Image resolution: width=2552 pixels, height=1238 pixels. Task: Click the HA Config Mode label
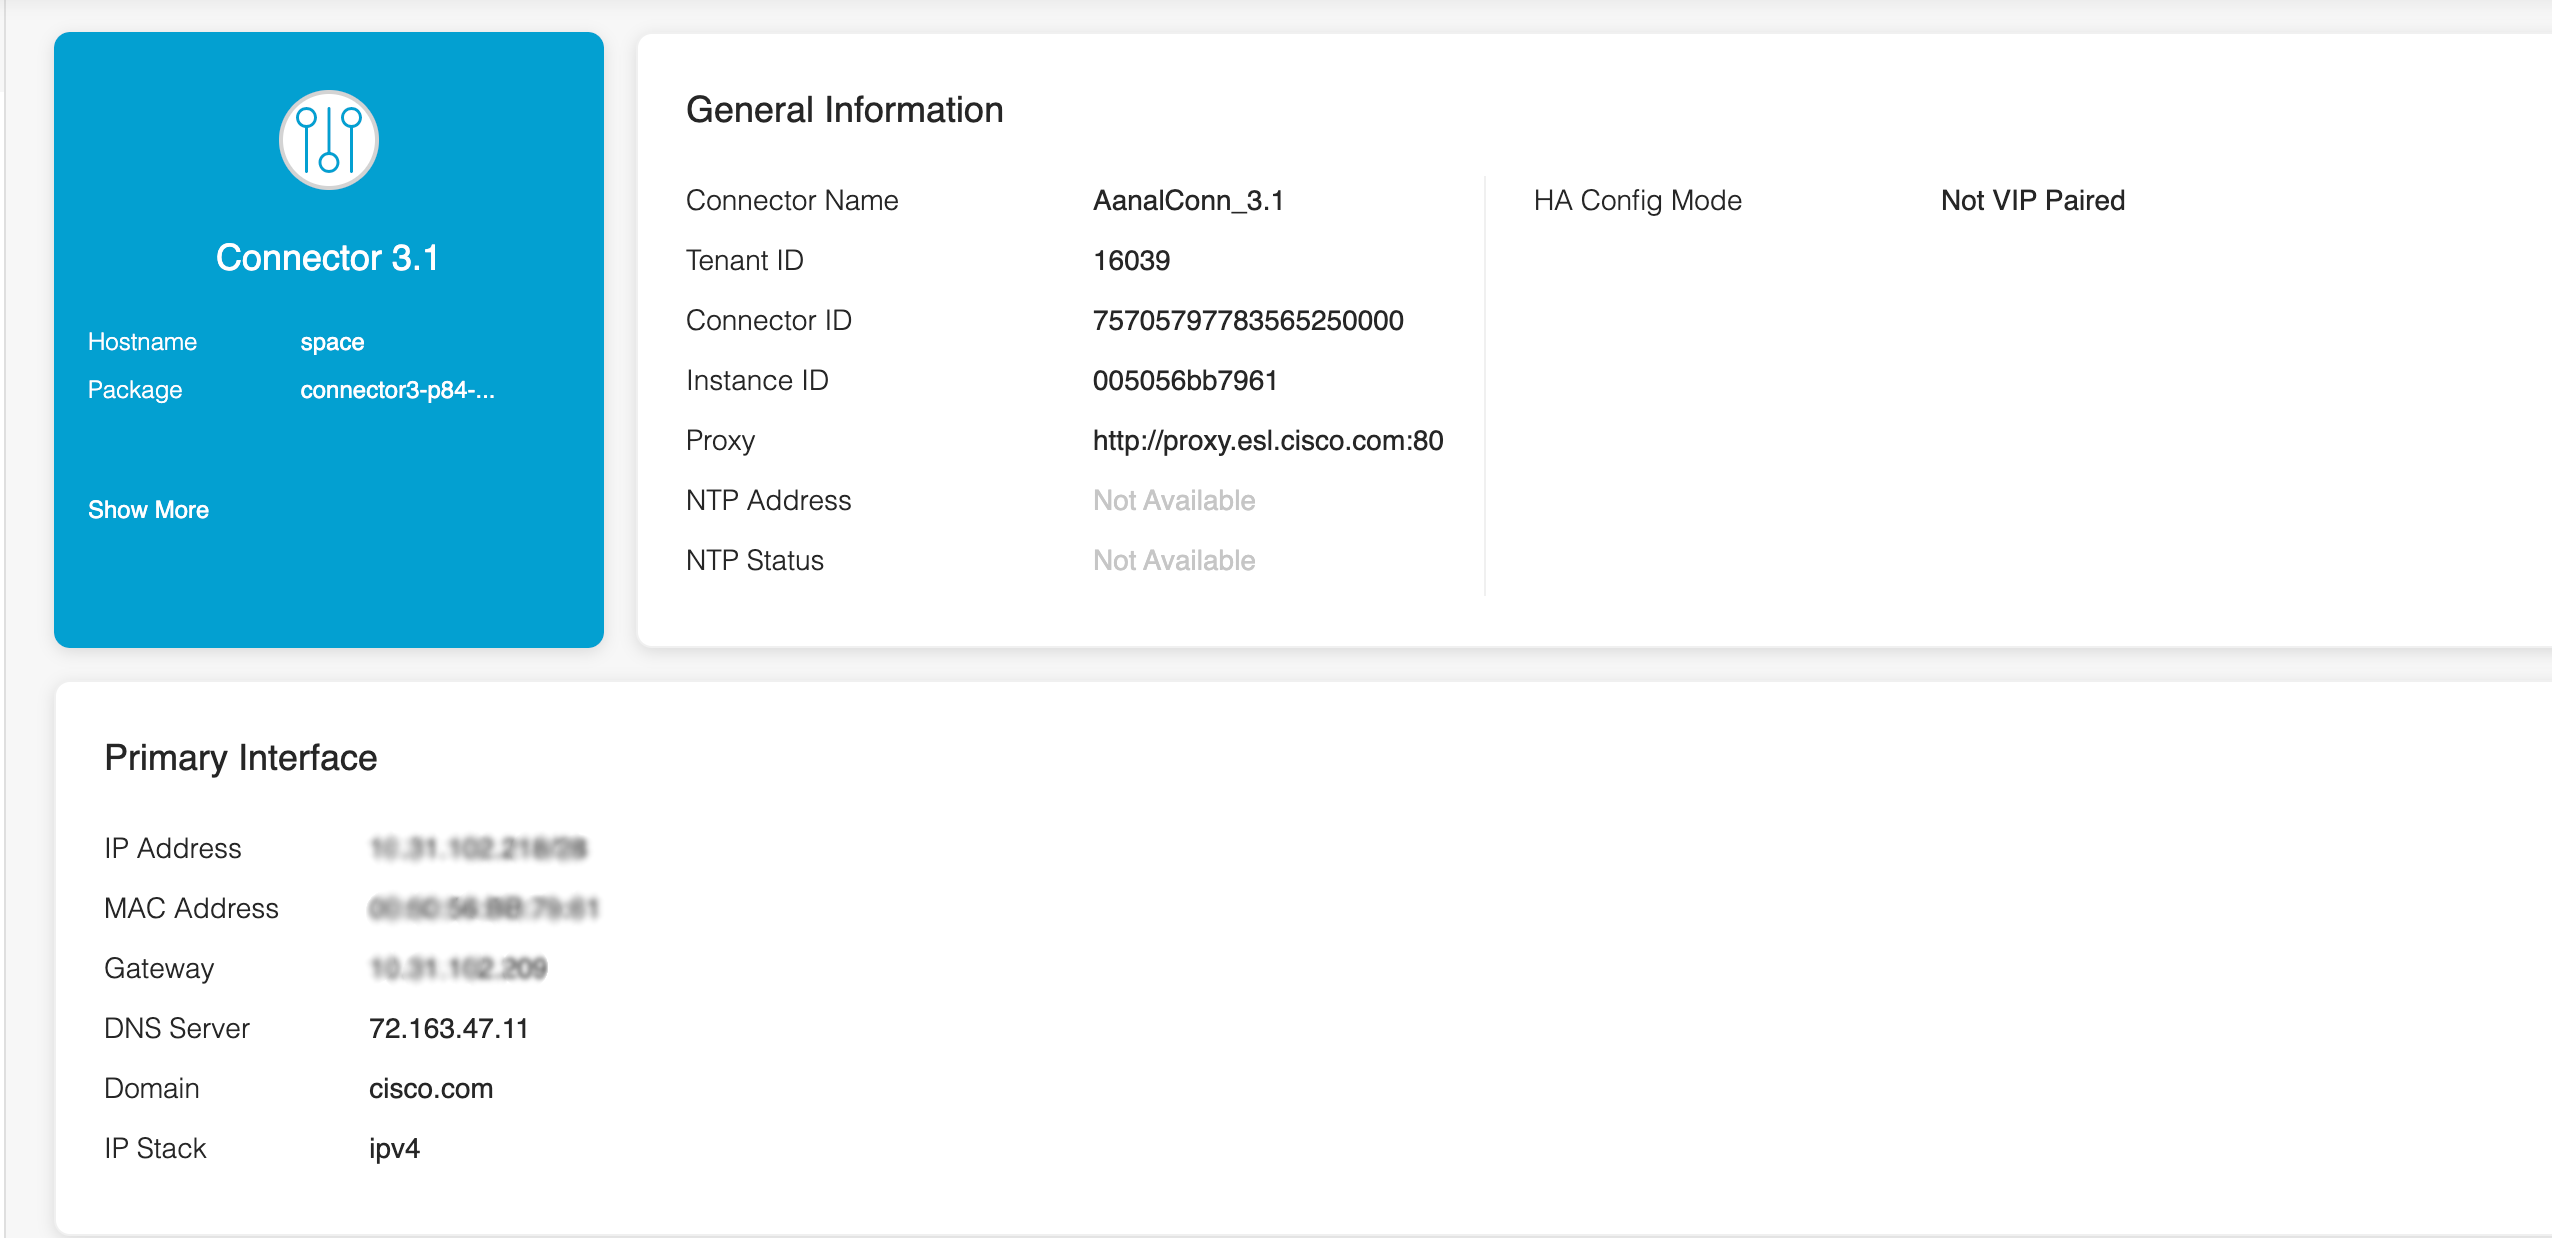pyautogui.click(x=1637, y=201)
